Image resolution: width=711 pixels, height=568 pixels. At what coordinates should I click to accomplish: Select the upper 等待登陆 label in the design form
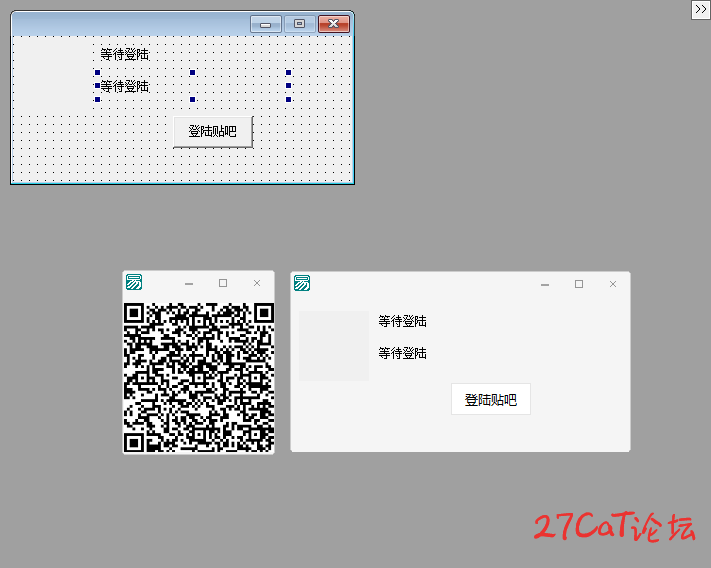[125, 54]
